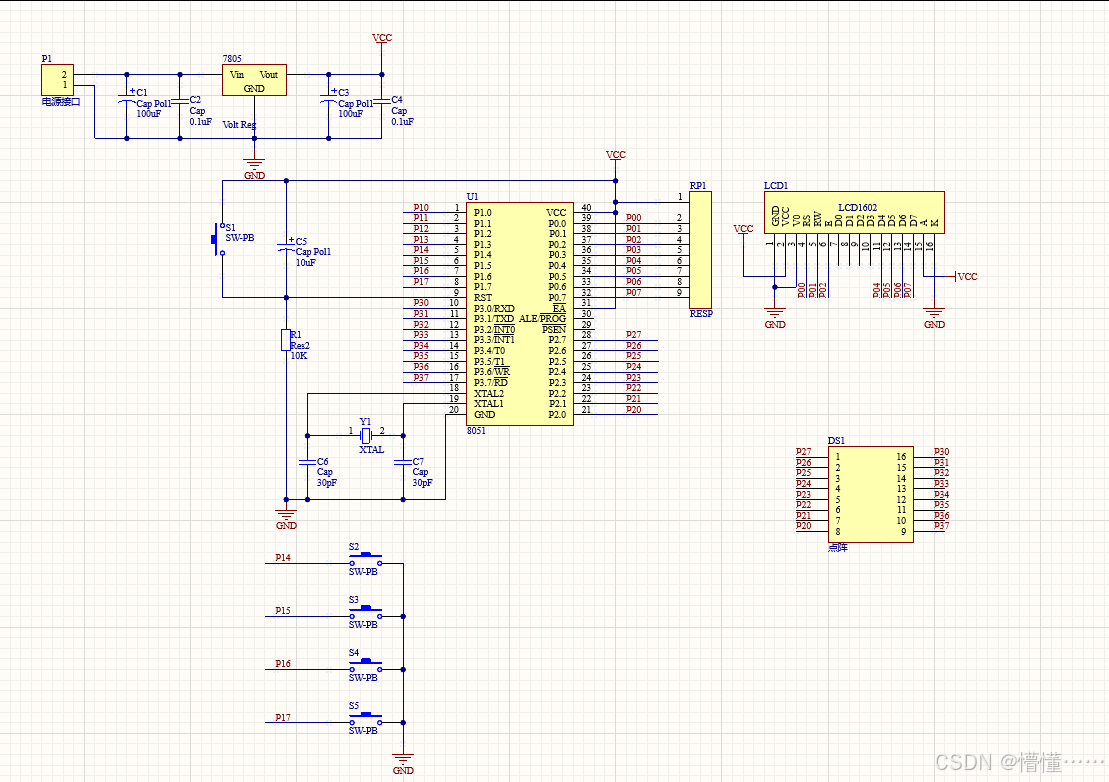This screenshot has width=1109, height=782.
Task: Click the 点阵 label below DS1
Action: [837, 547]
